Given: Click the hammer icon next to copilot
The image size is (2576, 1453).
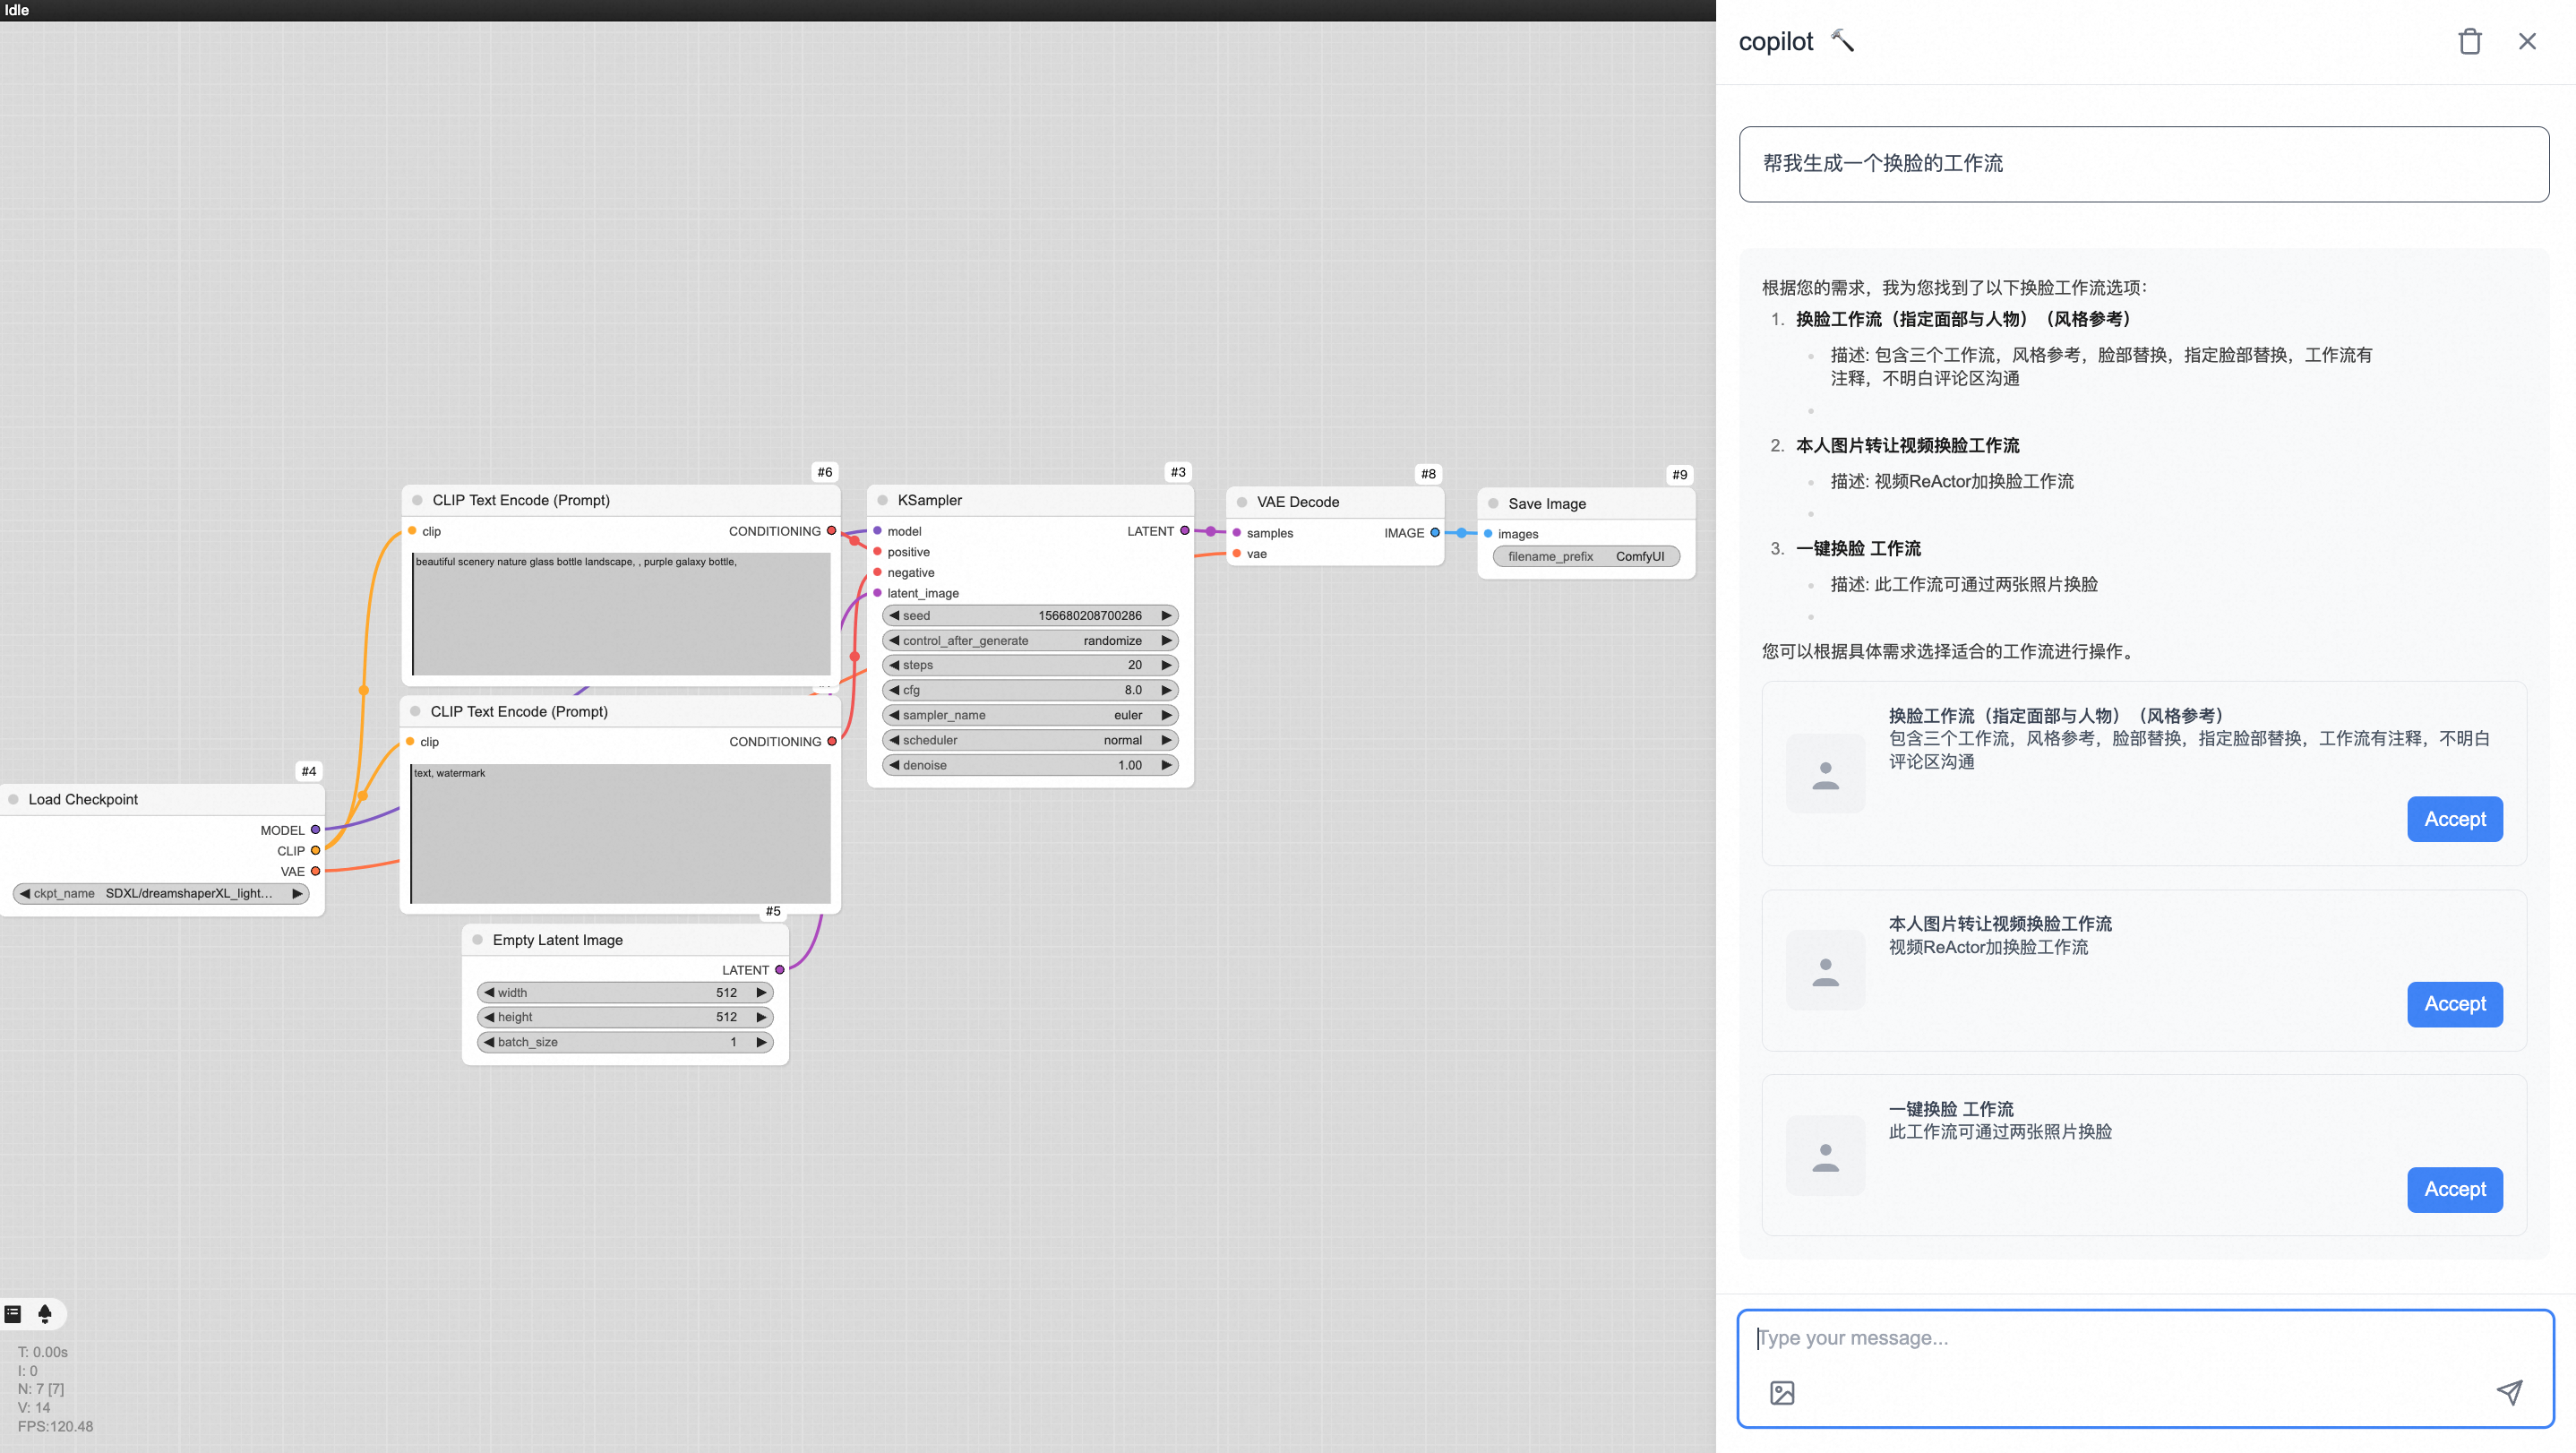Looking at the screenshot, I should (x=1843, y=41).
